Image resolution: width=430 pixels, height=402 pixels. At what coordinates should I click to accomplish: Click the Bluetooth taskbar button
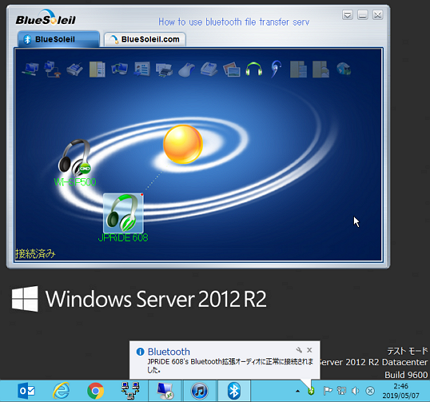click(x=234, y=391)
